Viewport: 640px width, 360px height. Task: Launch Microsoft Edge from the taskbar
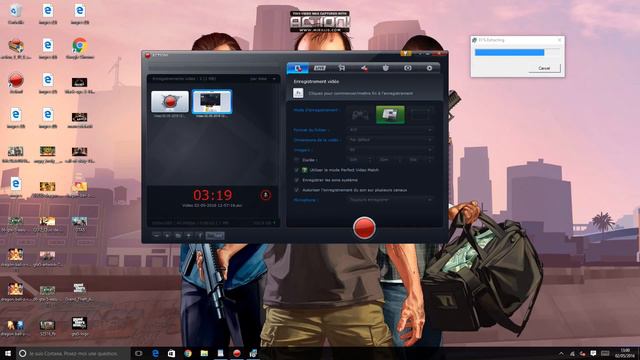tap(155, 353)
